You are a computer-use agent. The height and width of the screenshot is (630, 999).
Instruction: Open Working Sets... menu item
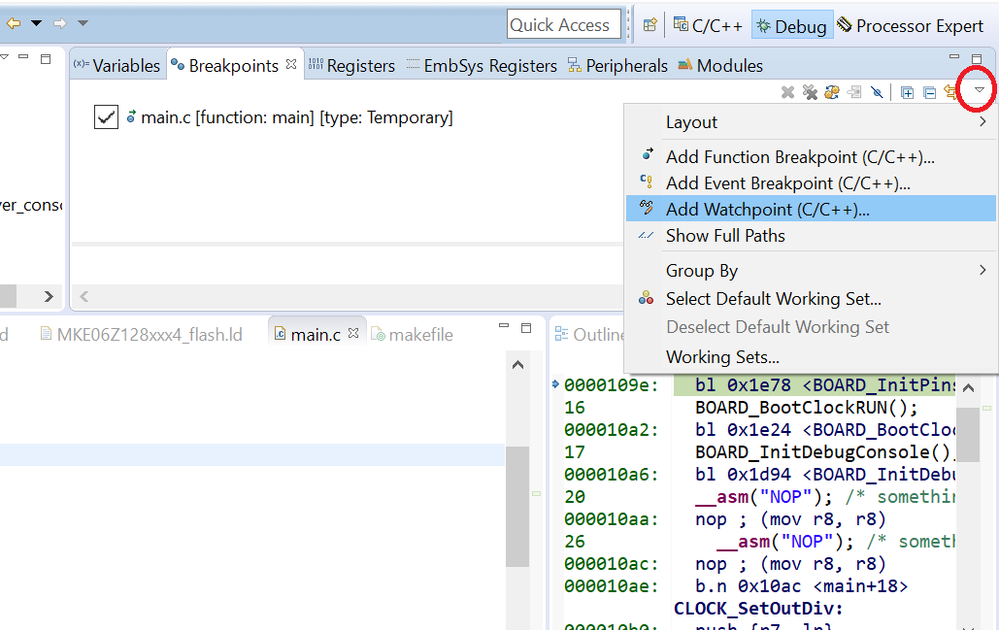coord(810,357)
